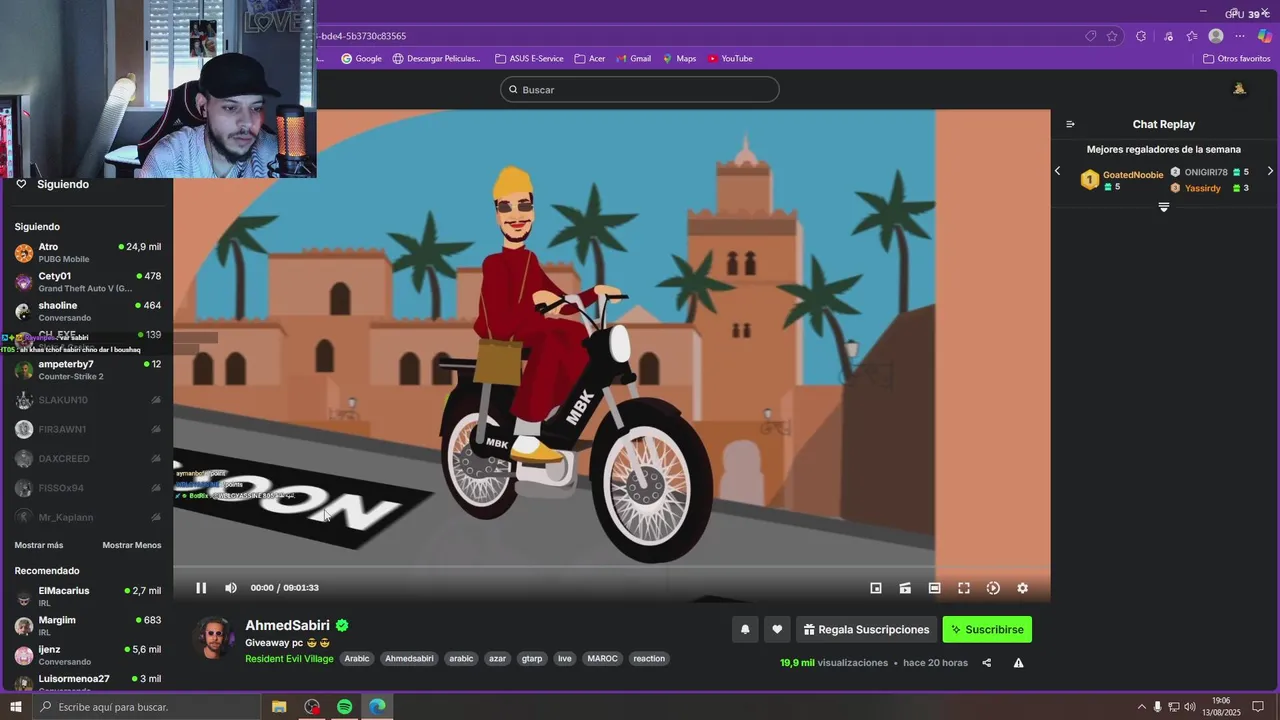This screenshot has height=720, width=1280.
Task: Toggle the notification bell for AhmedSabiri
Action: (x=745, y=629)
